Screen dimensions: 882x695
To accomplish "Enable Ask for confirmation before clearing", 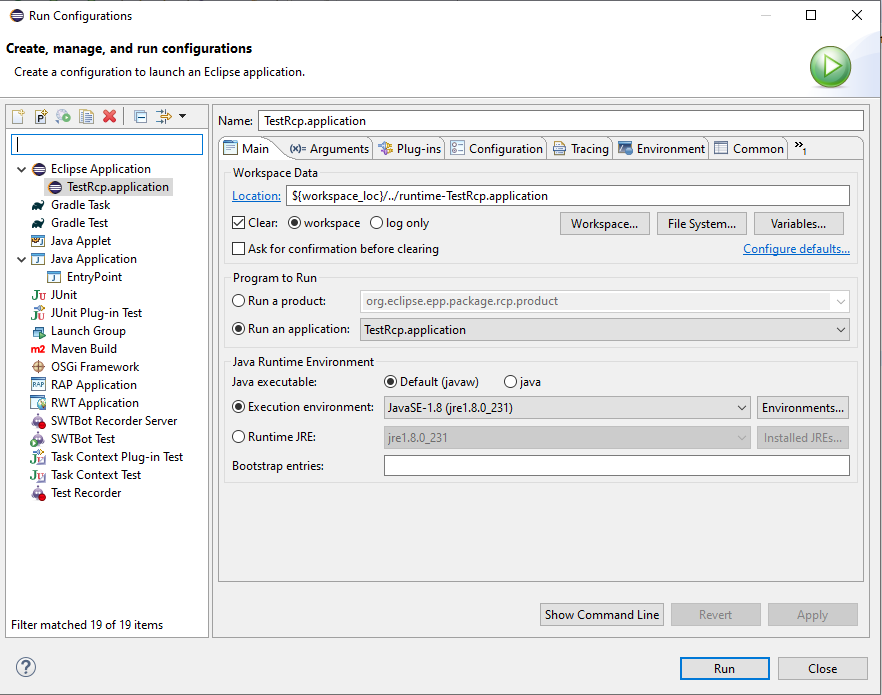I will point(239,249).
